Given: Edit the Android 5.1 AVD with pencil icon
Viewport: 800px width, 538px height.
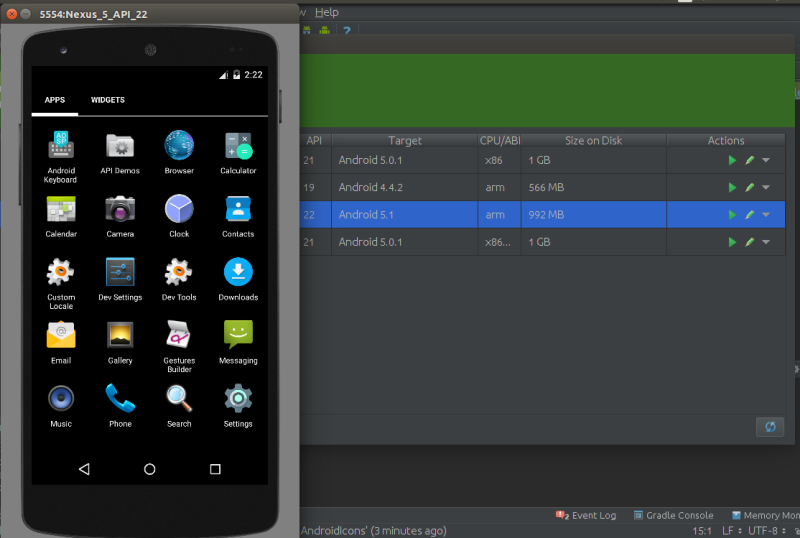Looking at the screenshot, I should click(x=749, y=215).
